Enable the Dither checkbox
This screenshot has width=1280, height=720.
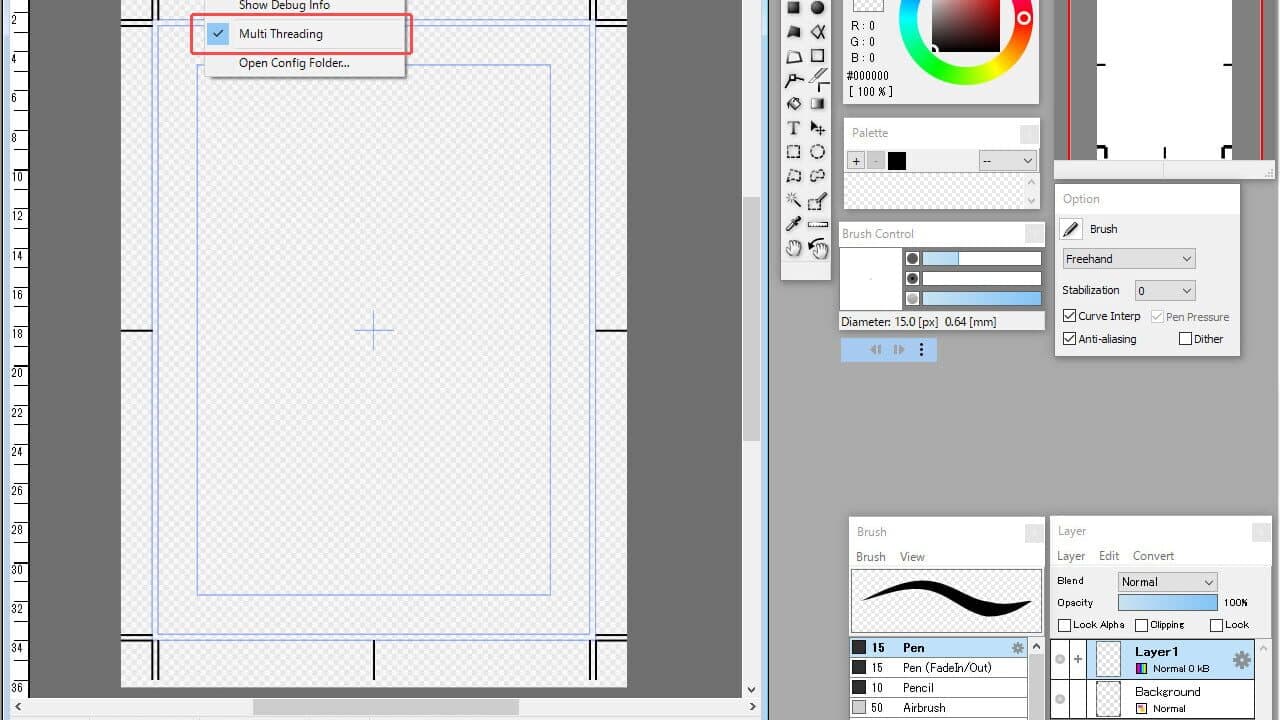(x=1185, y=339)
